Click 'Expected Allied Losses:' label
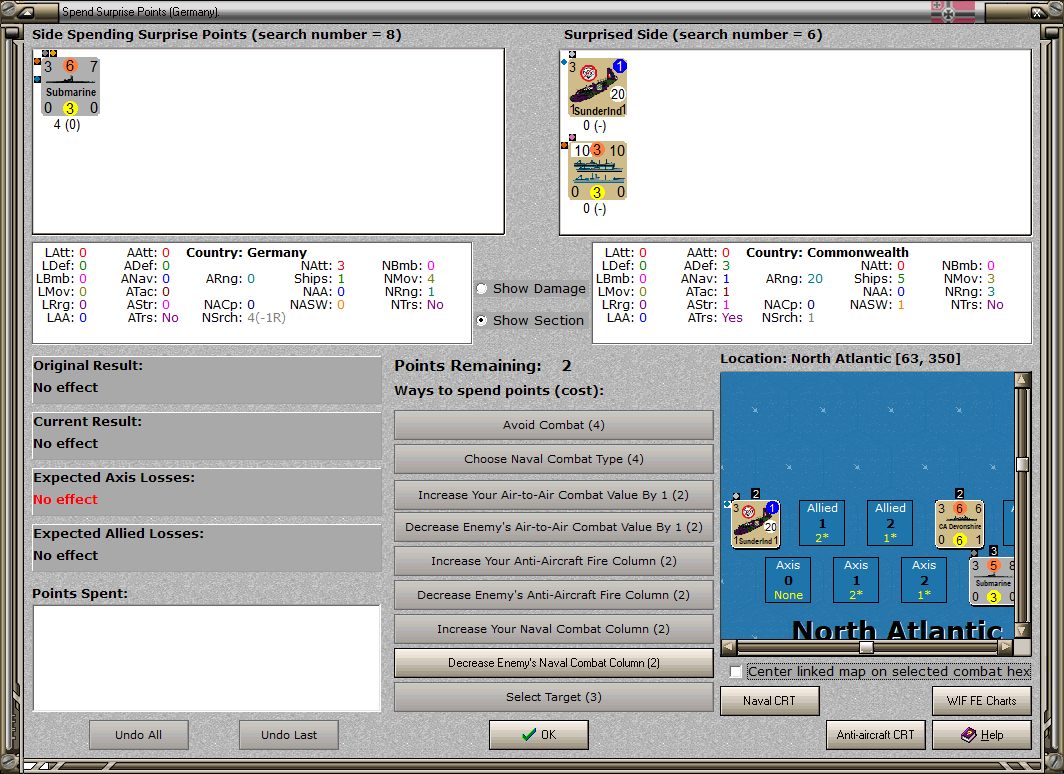 pos(119,534)
